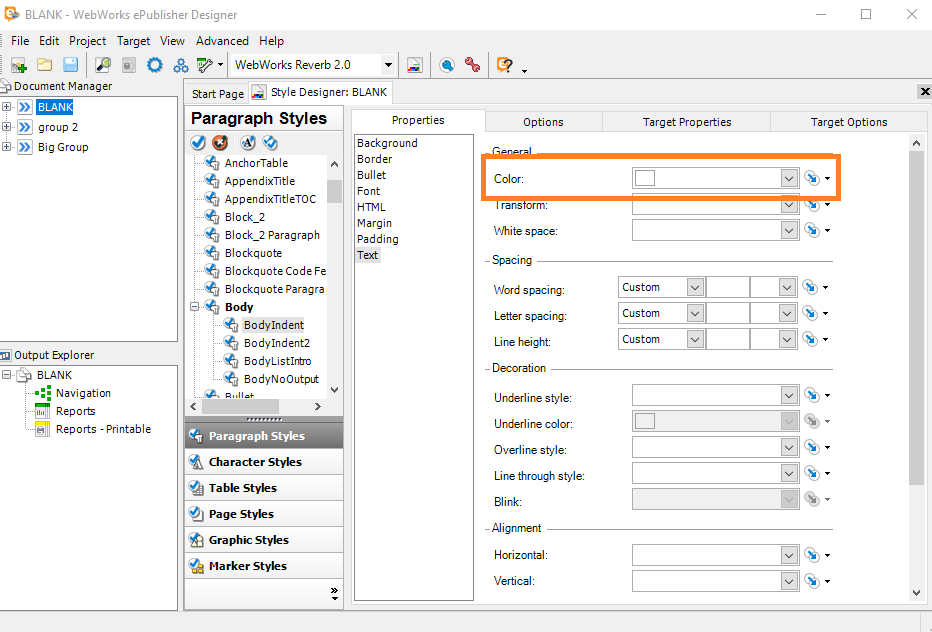932x632 pixels.
Task: Switch to the Target Properties tab
Action: pyautogui.click(x=686, y=122)
